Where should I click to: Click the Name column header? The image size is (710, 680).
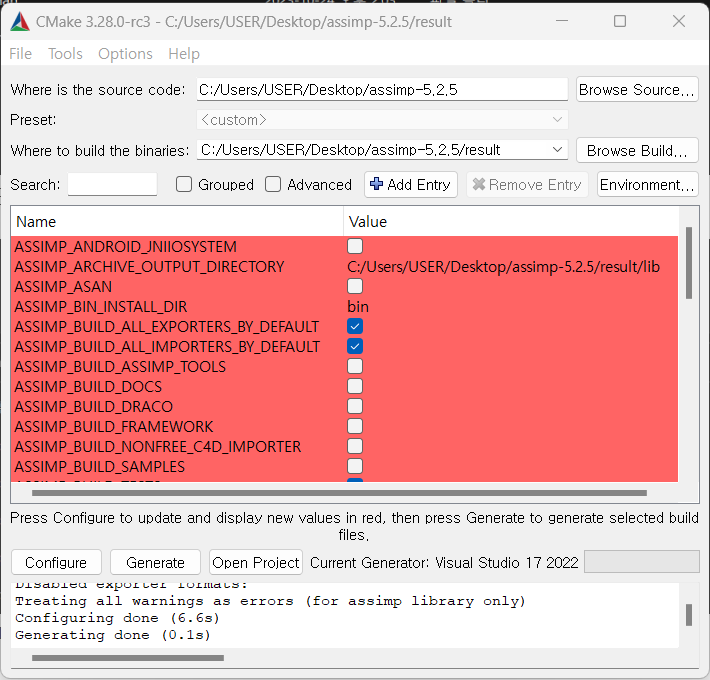pos(177,222)
